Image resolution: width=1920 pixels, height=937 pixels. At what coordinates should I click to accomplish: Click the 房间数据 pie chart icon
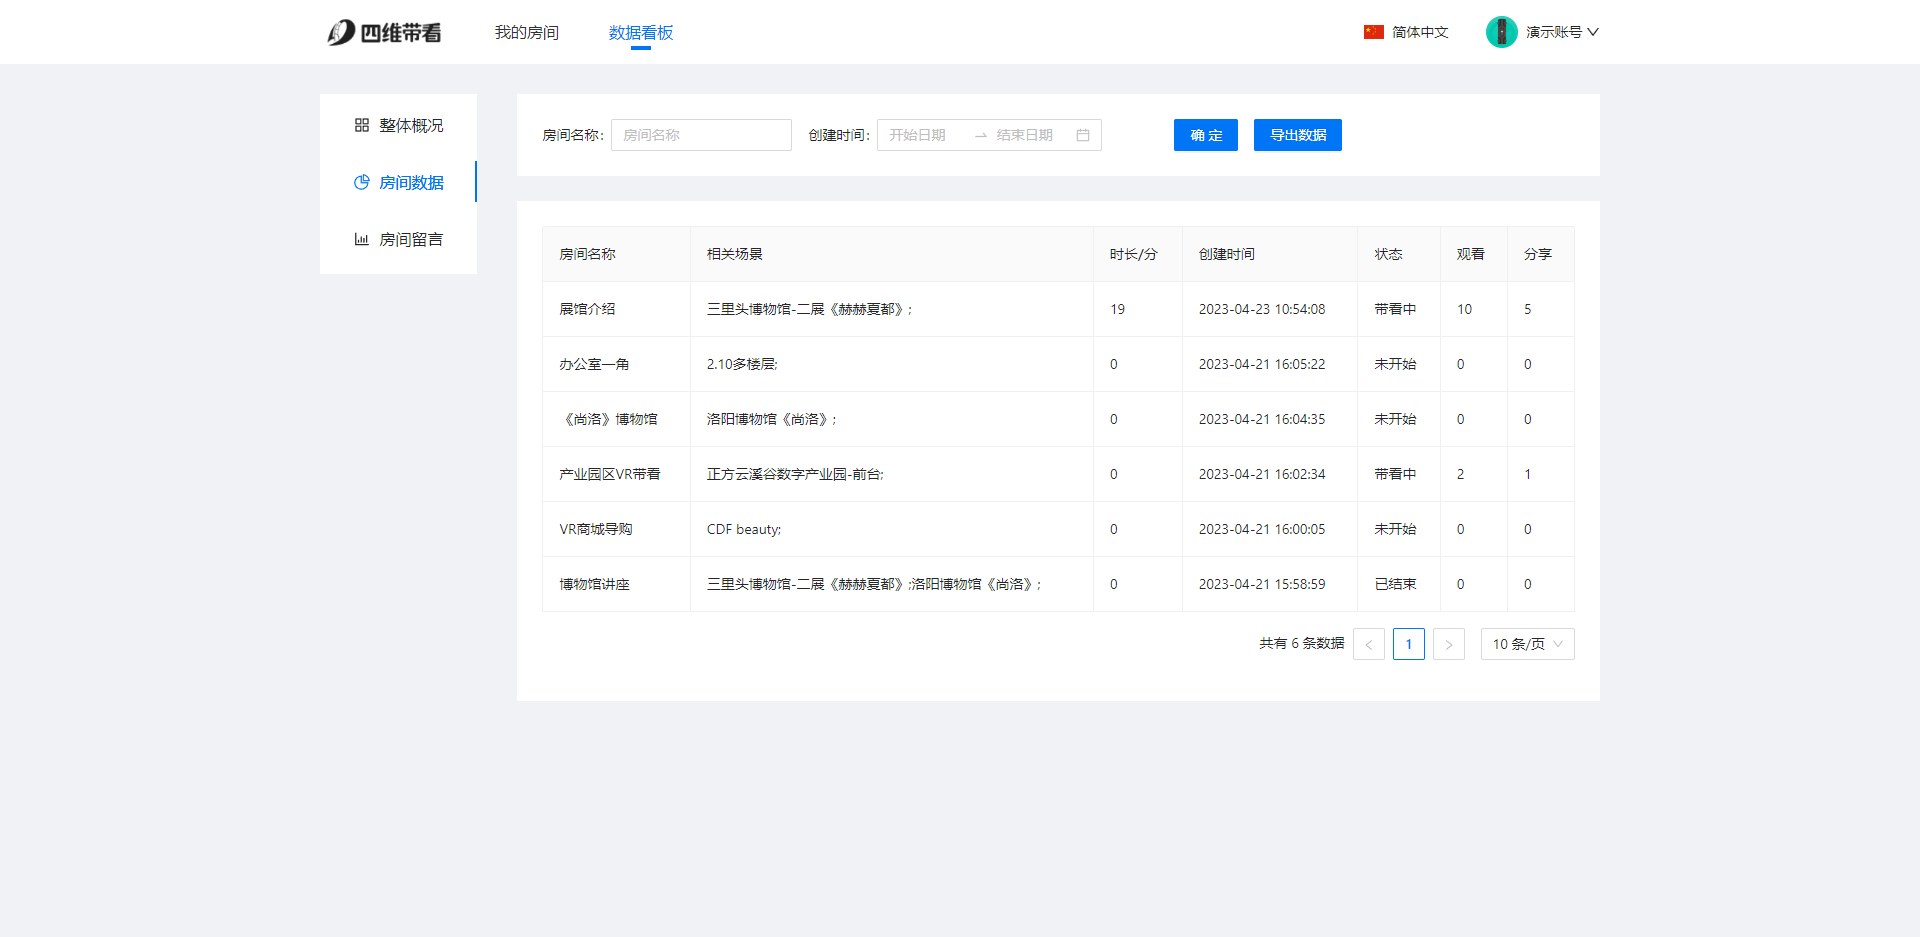pos(362,182)
